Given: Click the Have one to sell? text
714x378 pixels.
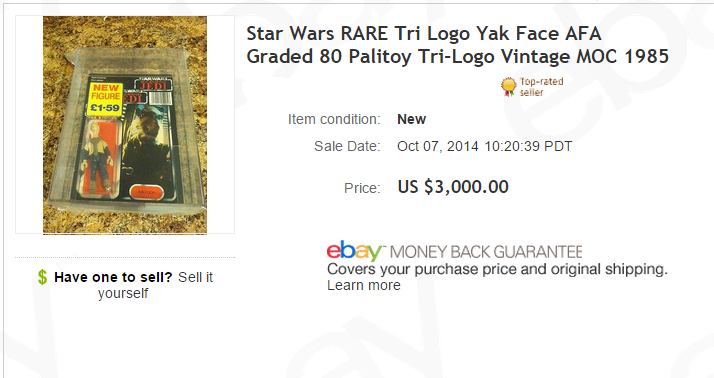Looking at the screenshot, I should pyautogui.click(x=113, y=277).
